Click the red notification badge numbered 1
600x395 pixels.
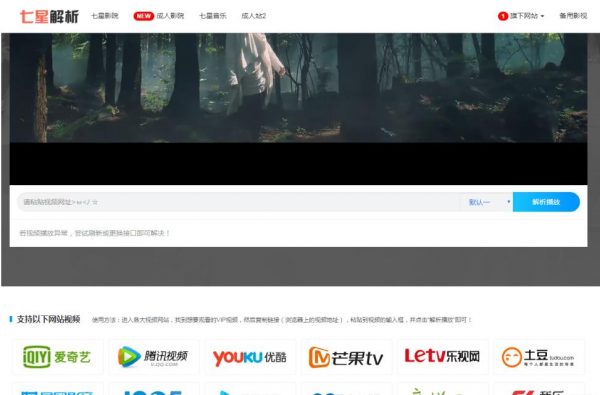point(502,16)
